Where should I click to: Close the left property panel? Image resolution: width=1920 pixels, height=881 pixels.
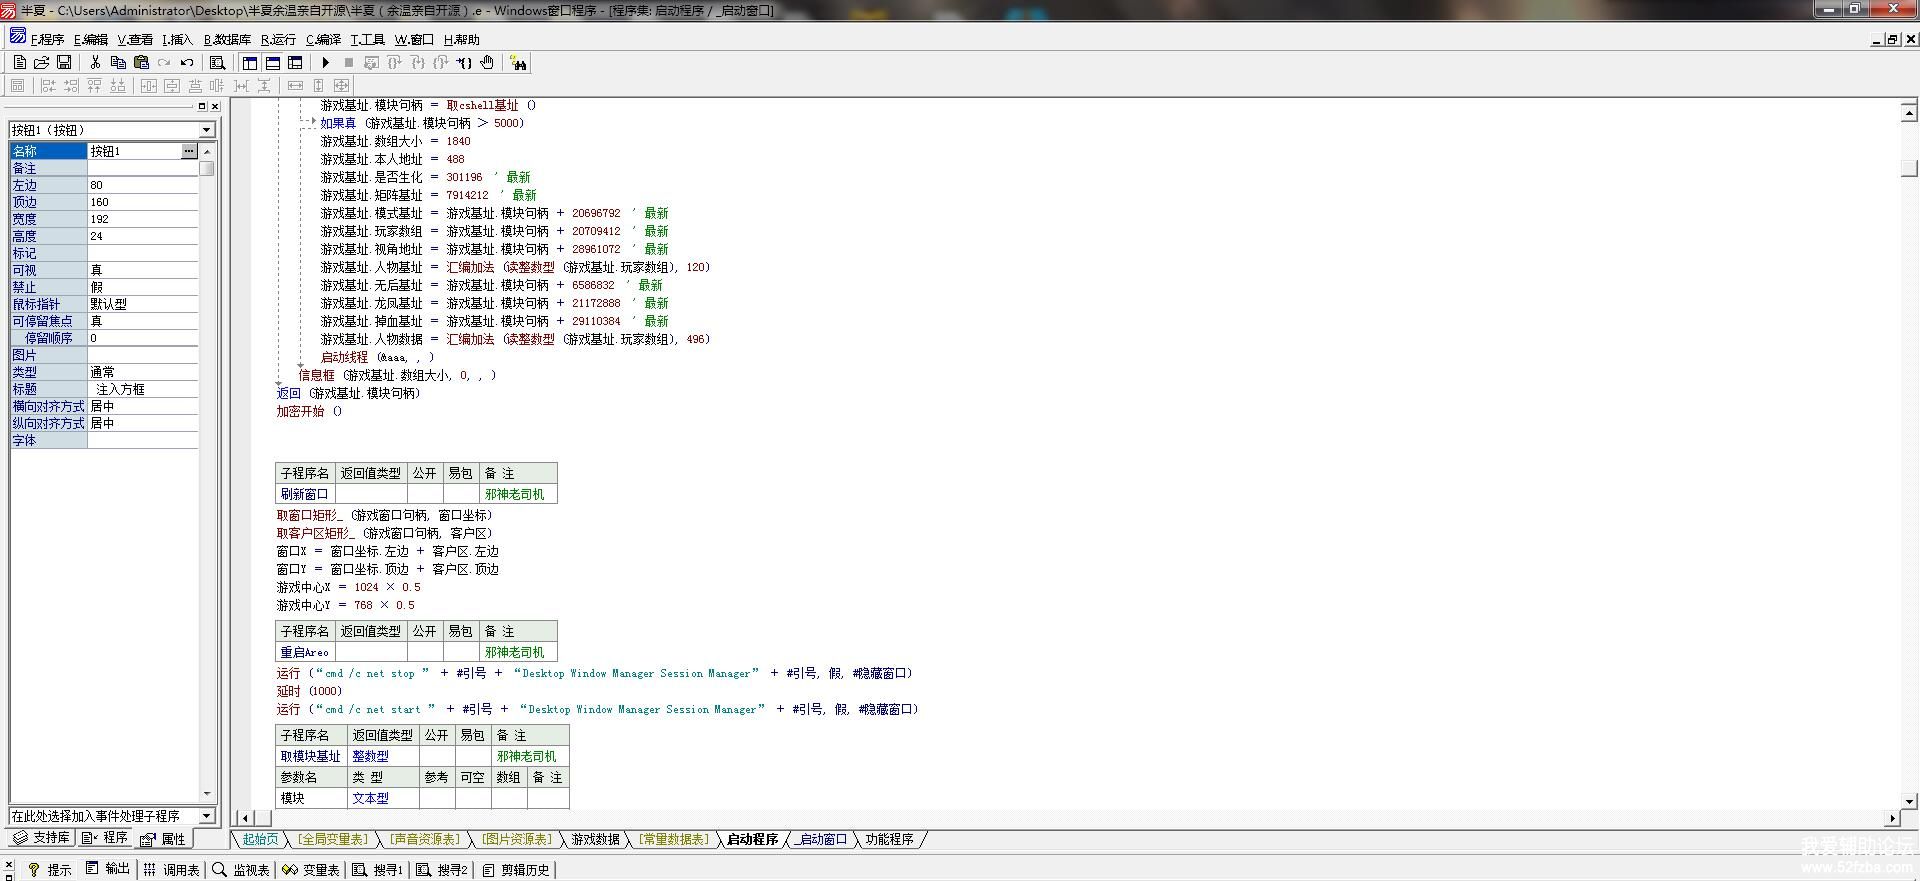(x=215, y=106)
